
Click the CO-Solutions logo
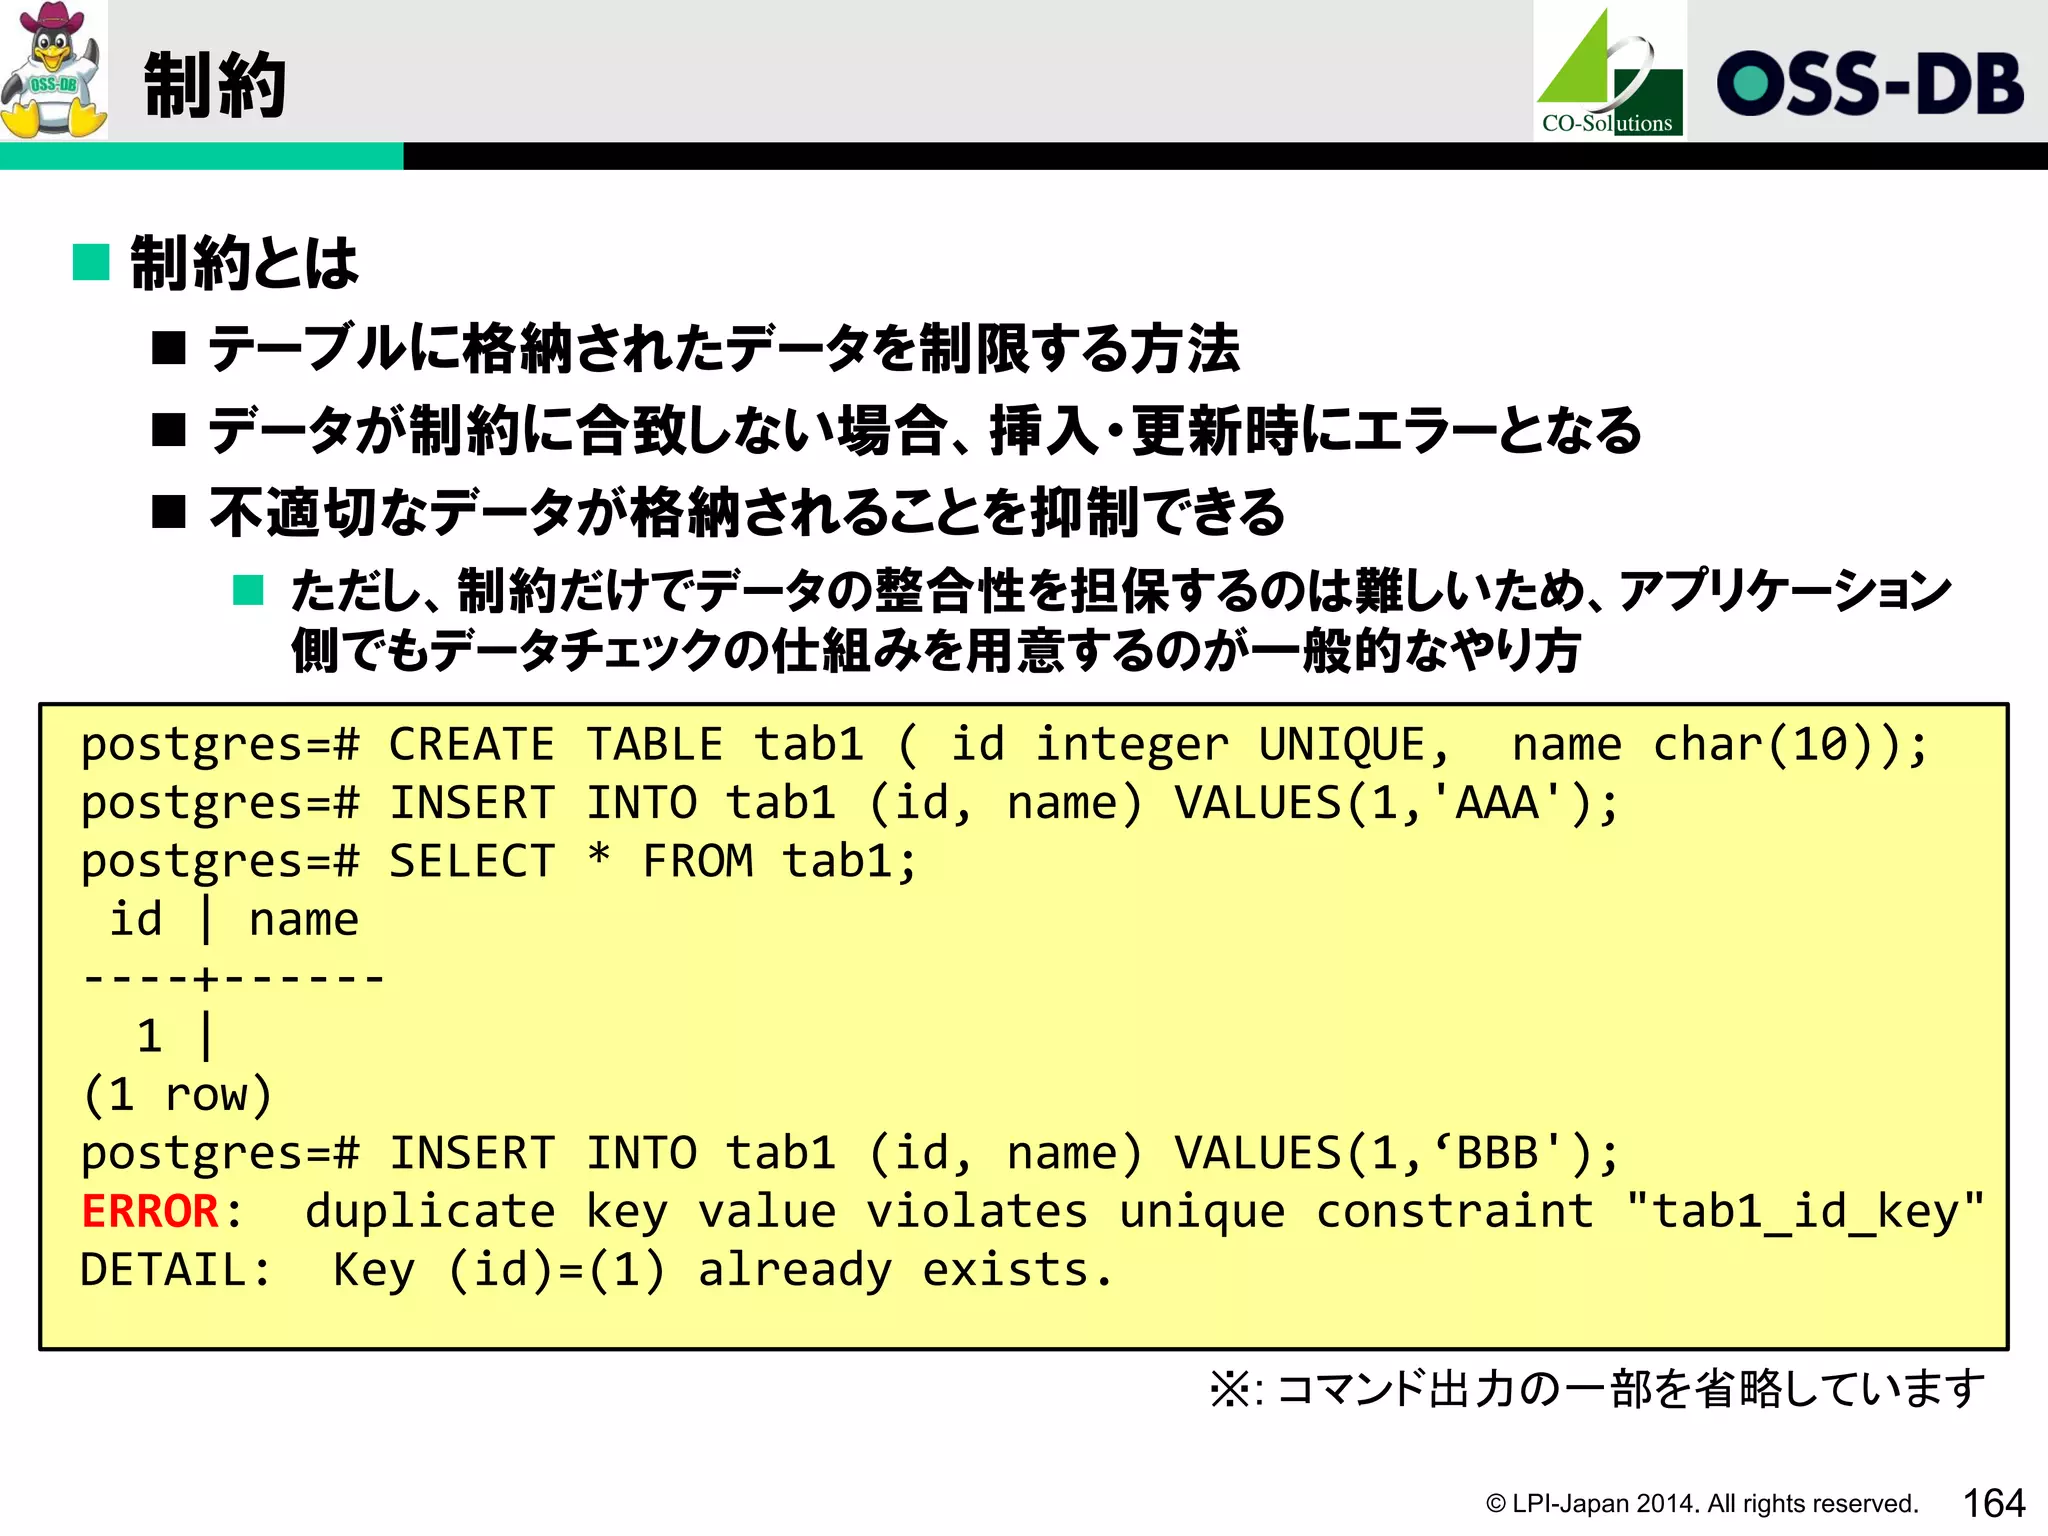[x=1609, y=72]
